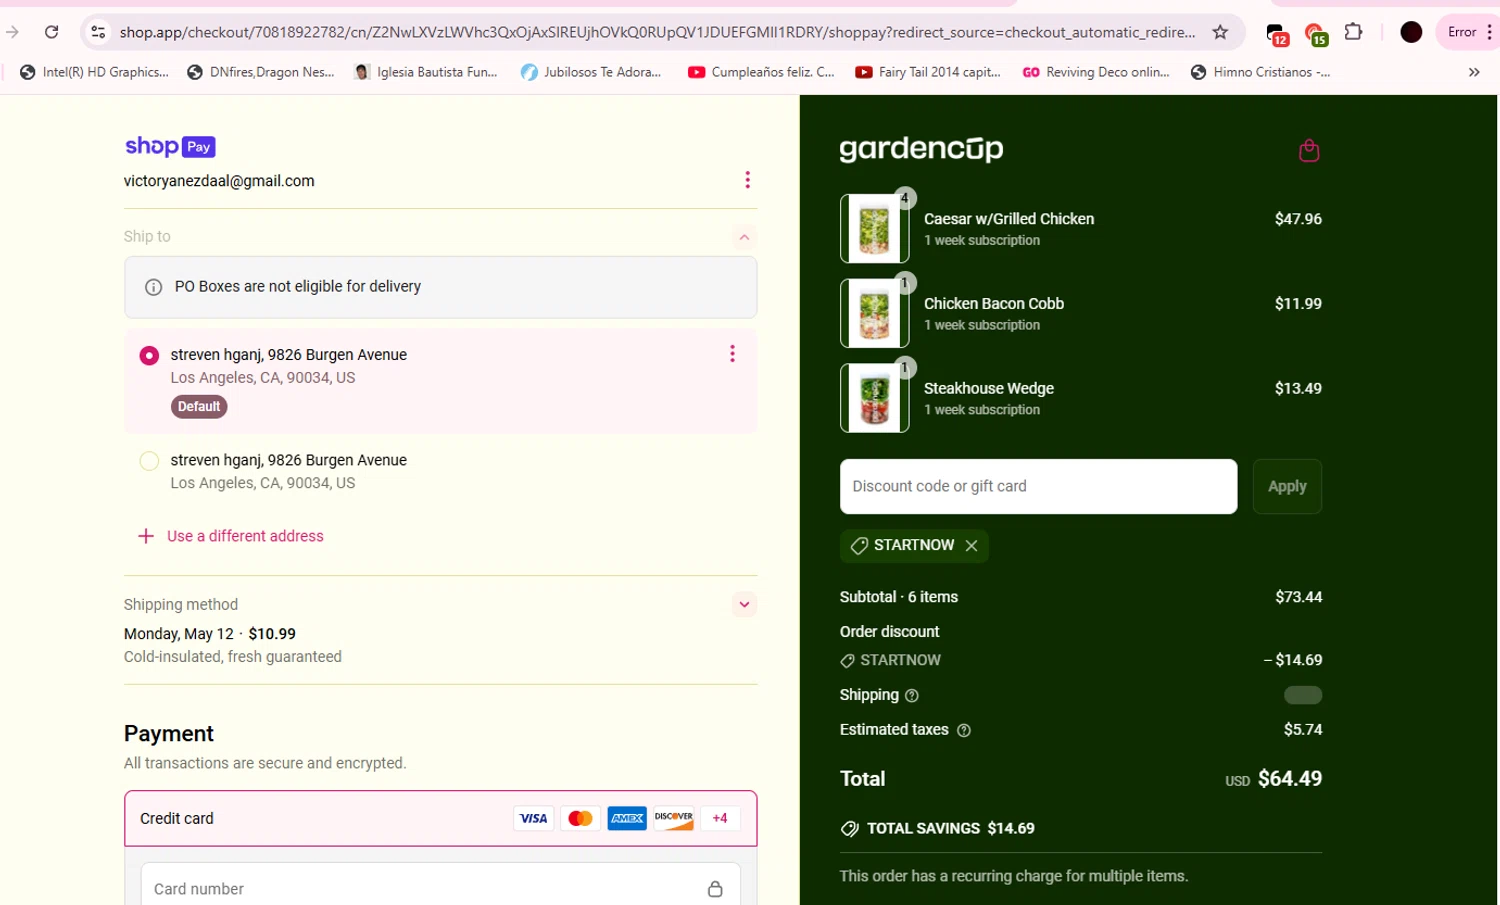Show +4 more card types
Viewport: 1500px width, 905px height.
click(x=720, y=818)
